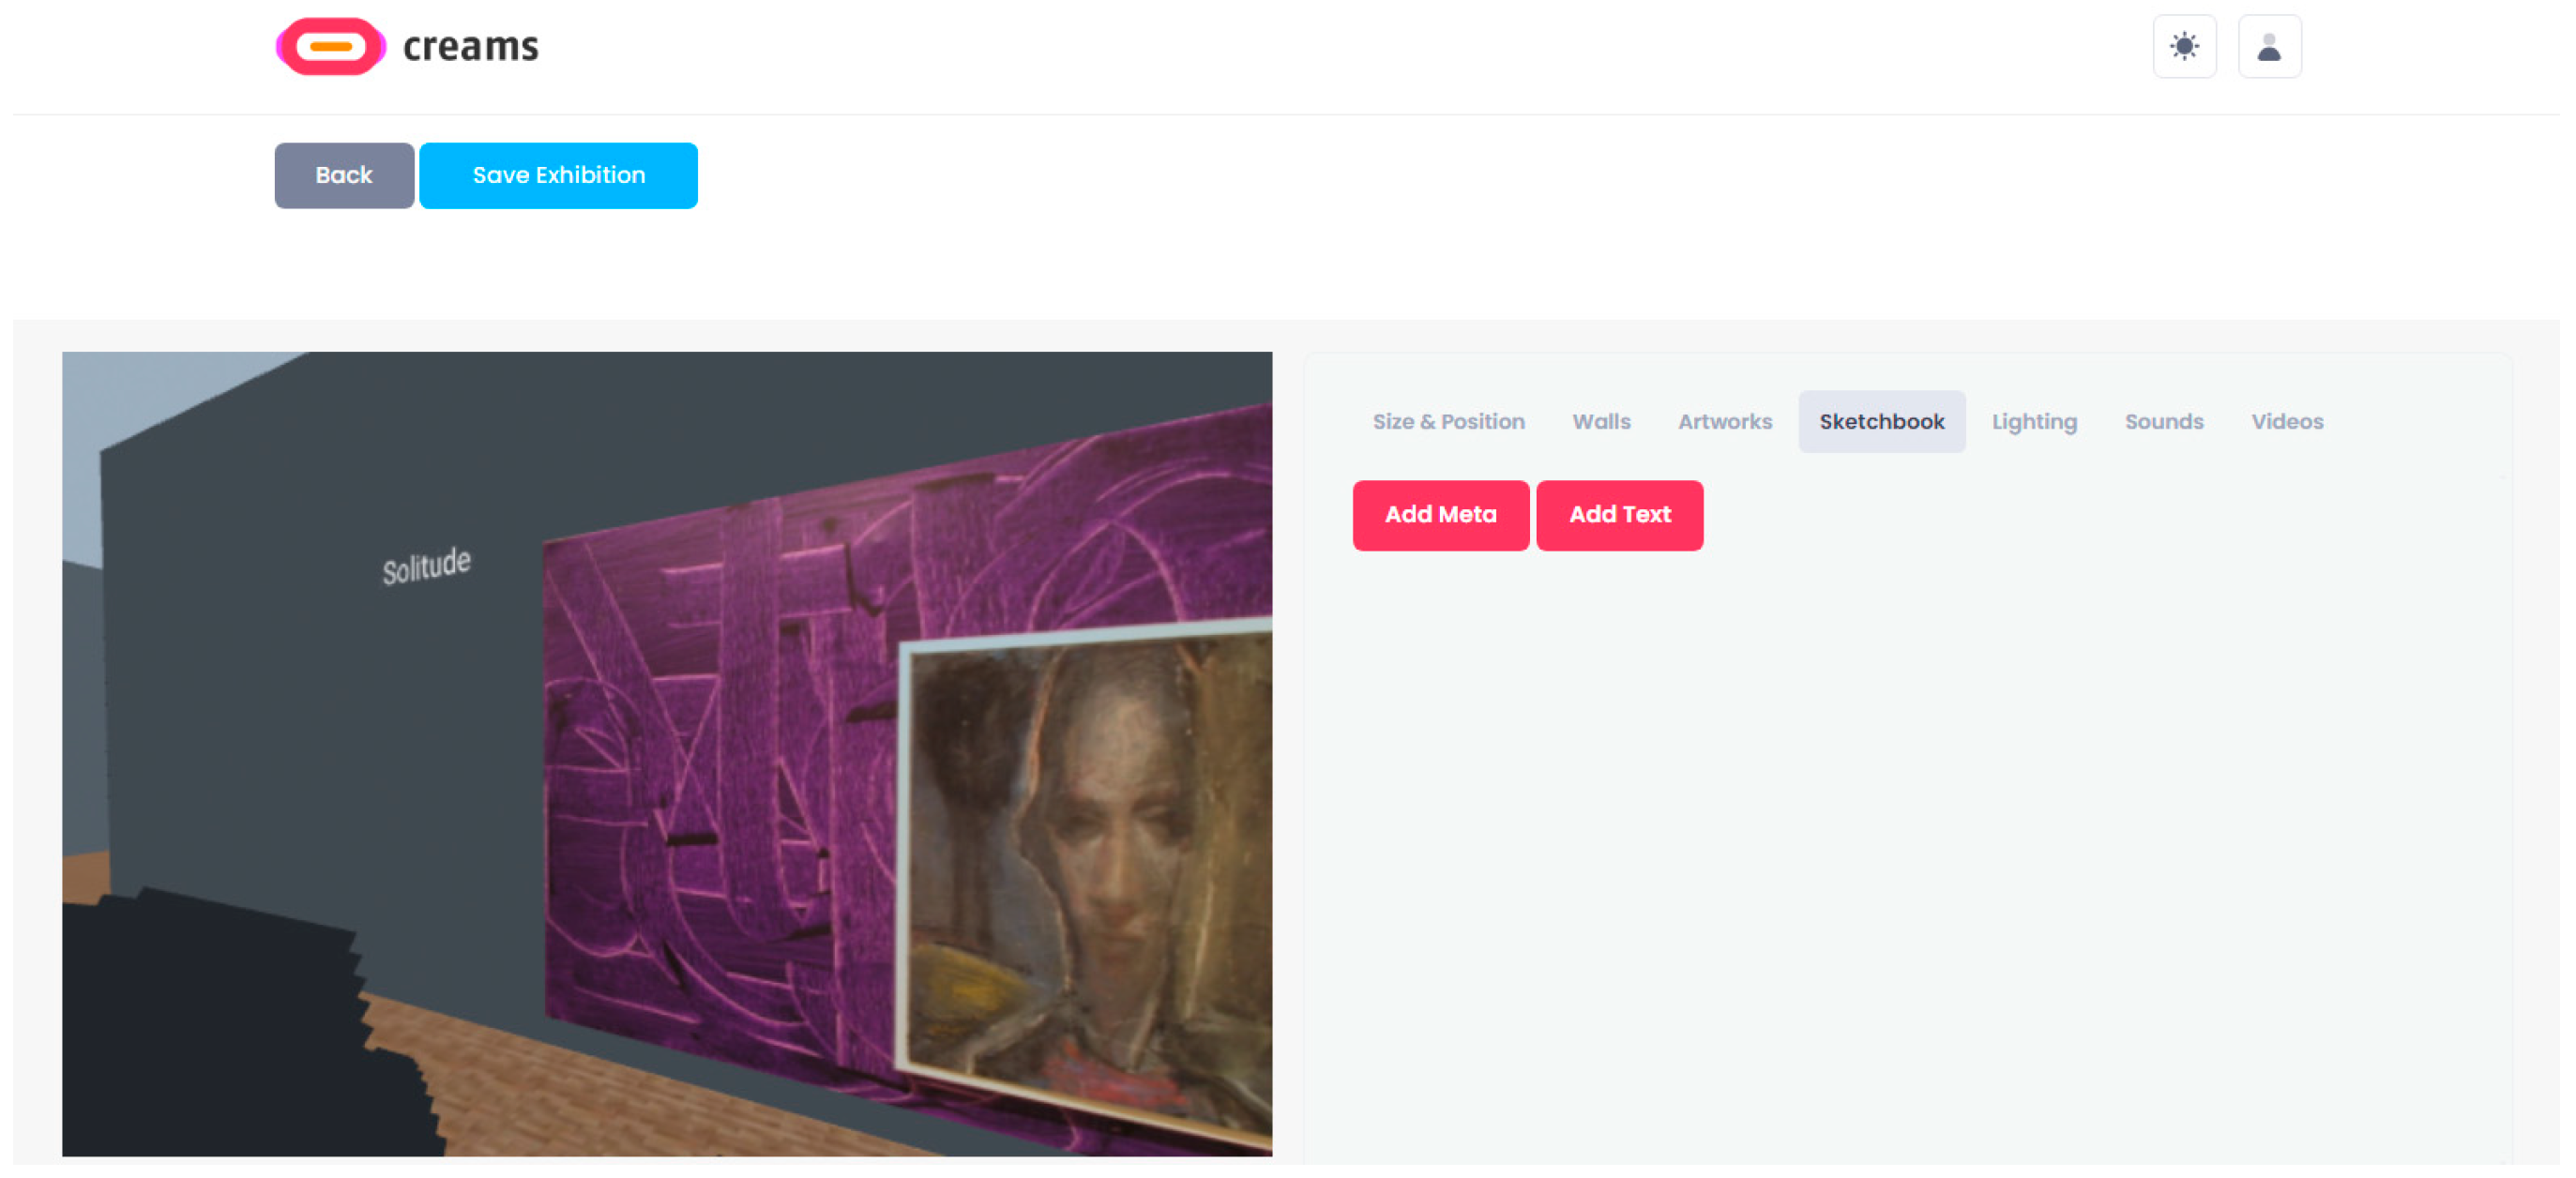
Task: Click the creams brand name text
Action: (470, 47)
